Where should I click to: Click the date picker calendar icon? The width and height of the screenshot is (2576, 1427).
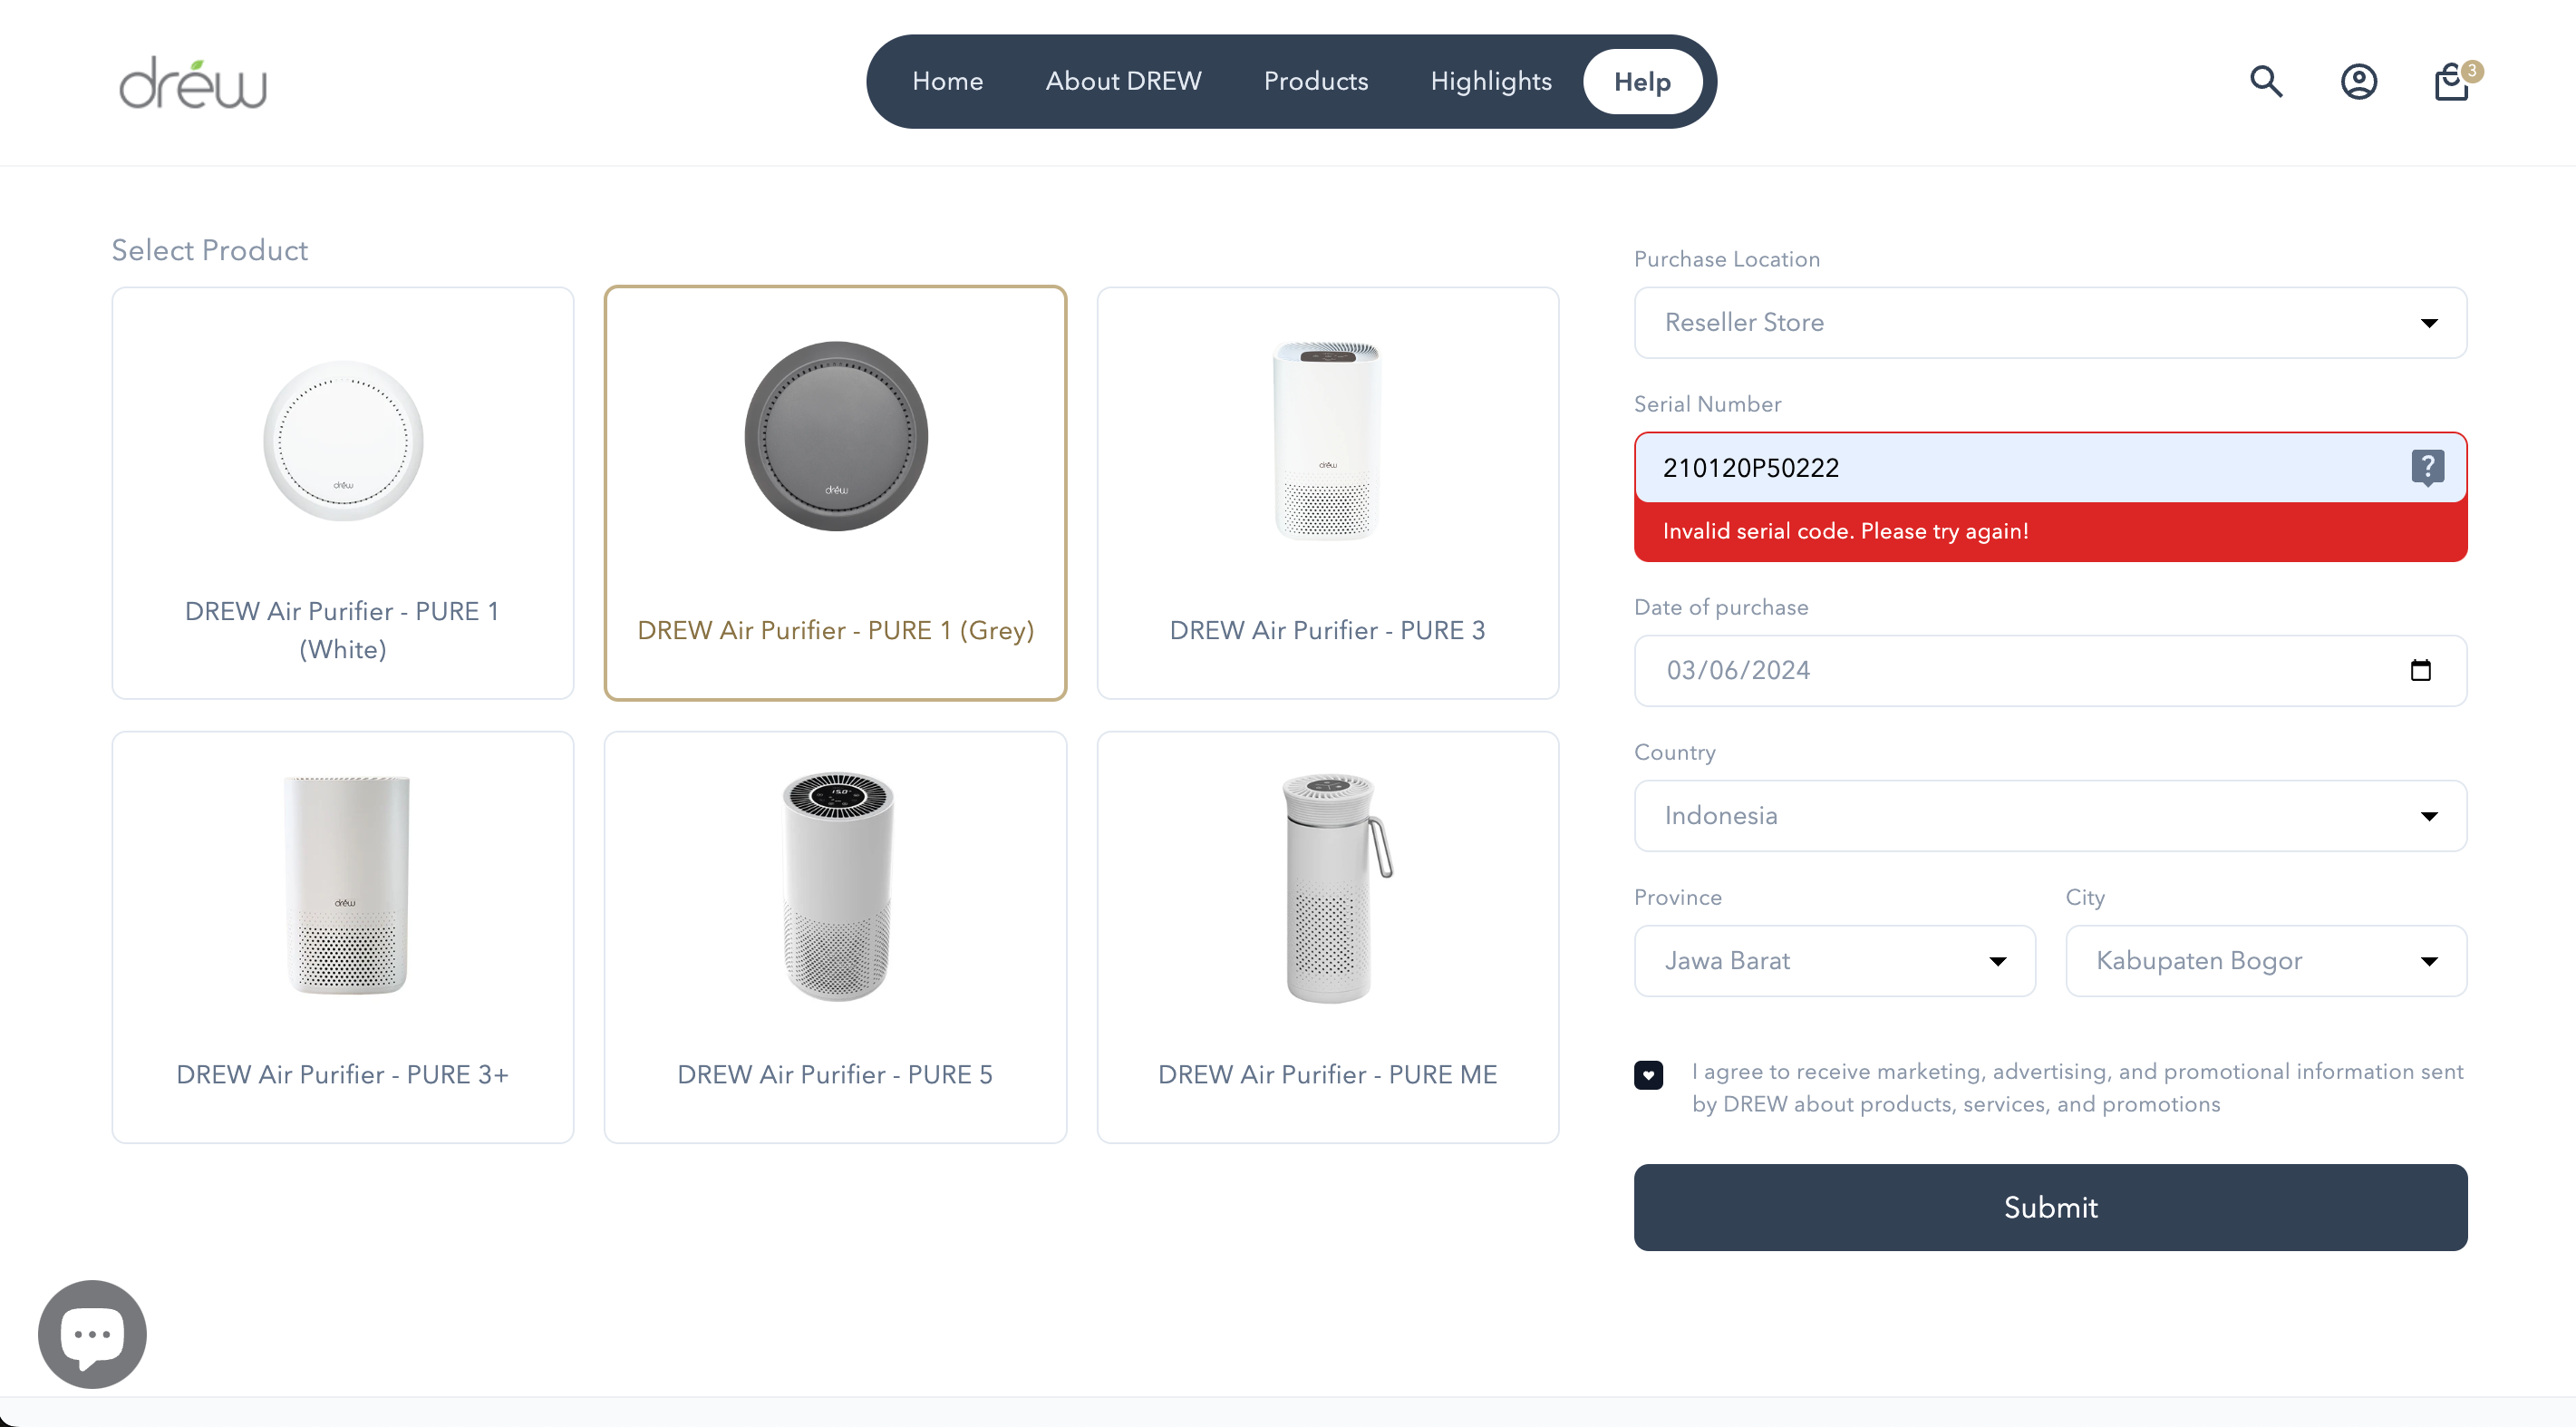pos(2420,670)
